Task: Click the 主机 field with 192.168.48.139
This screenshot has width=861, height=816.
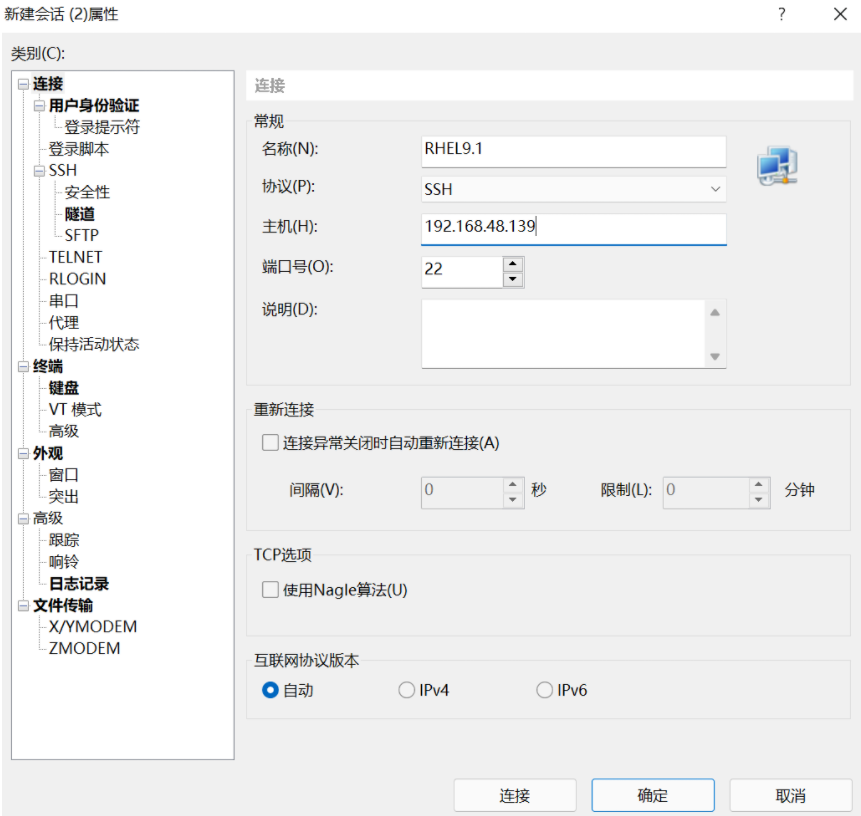Action: (x=574, y=229)
